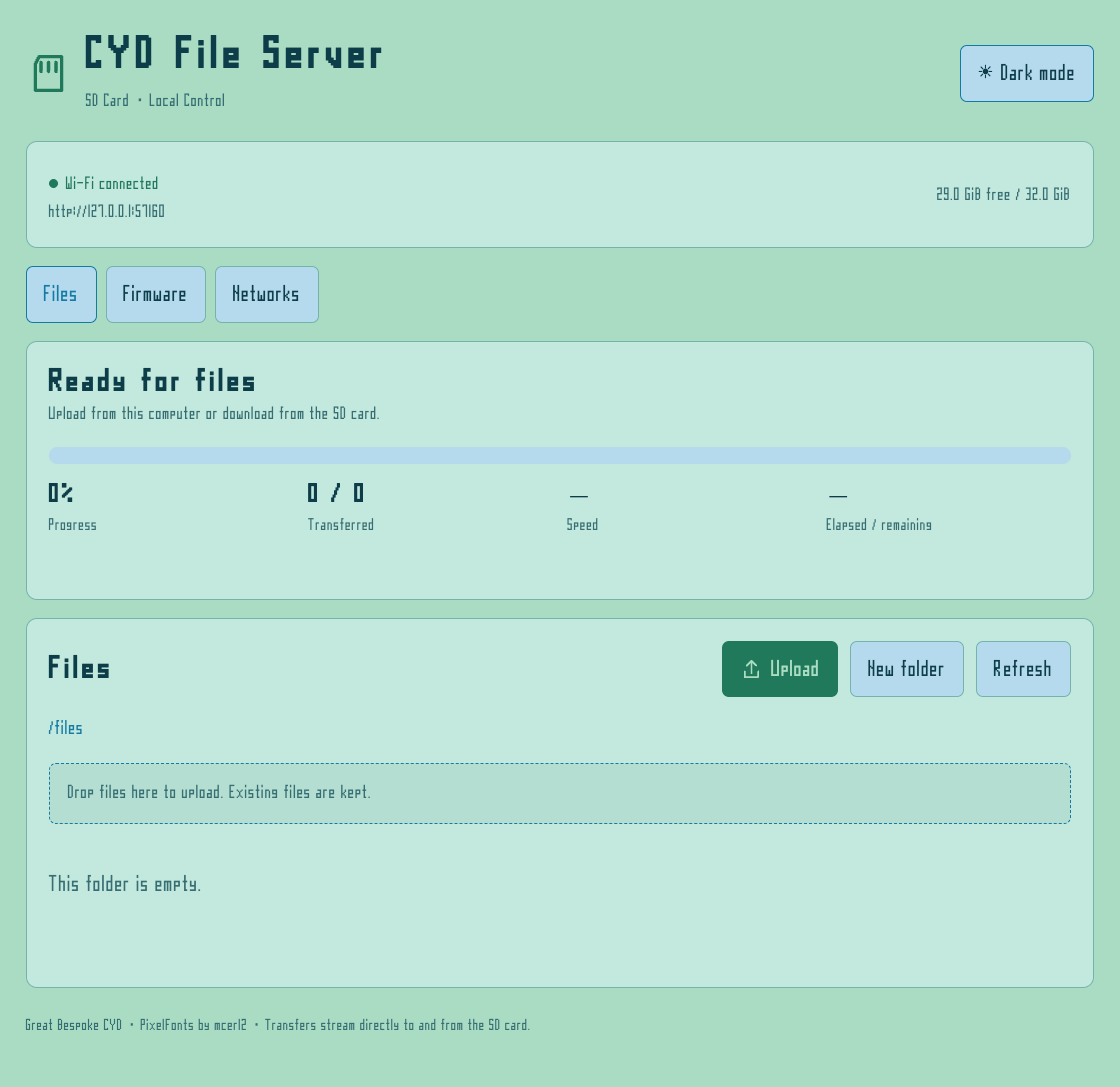Click the SD card logo icon
The width and height of the screenshot is (1120, 1087).
[x=49, y=73]
